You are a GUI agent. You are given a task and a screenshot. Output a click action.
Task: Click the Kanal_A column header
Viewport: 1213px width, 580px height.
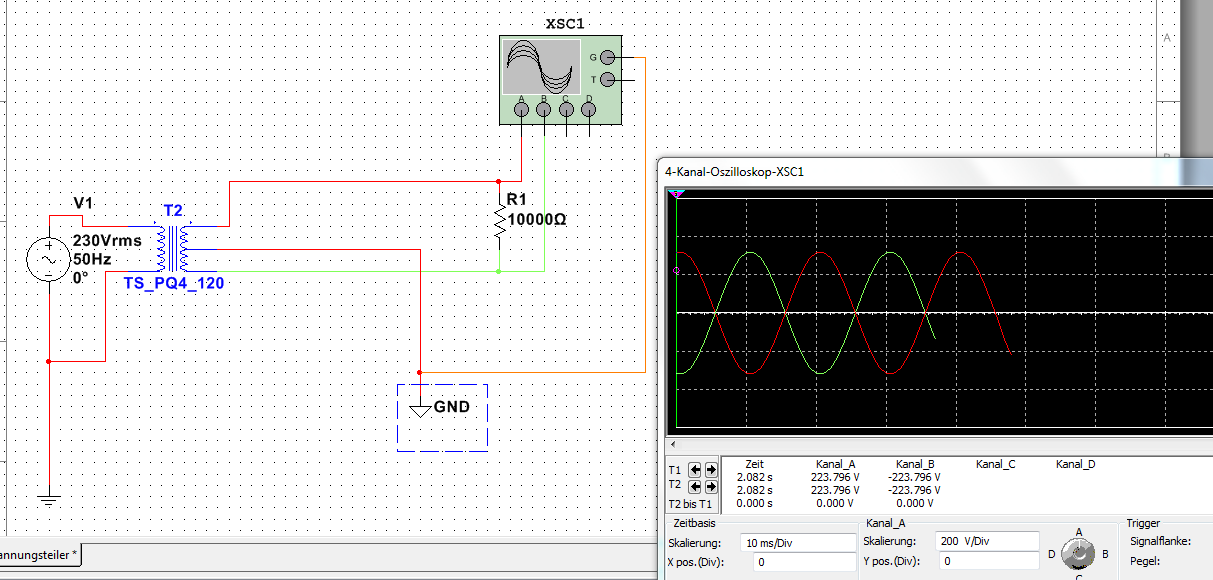coord(836,464)
